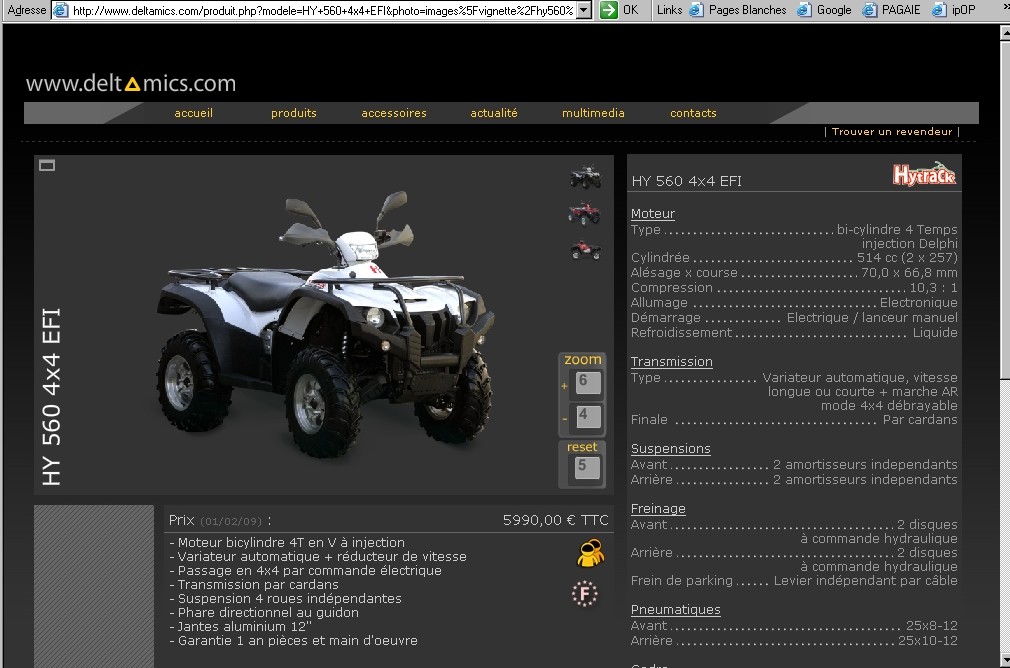Select the bright red quad thumbnail
Image resolution: width=1010 pixels, height=668 pixels.
585,249
